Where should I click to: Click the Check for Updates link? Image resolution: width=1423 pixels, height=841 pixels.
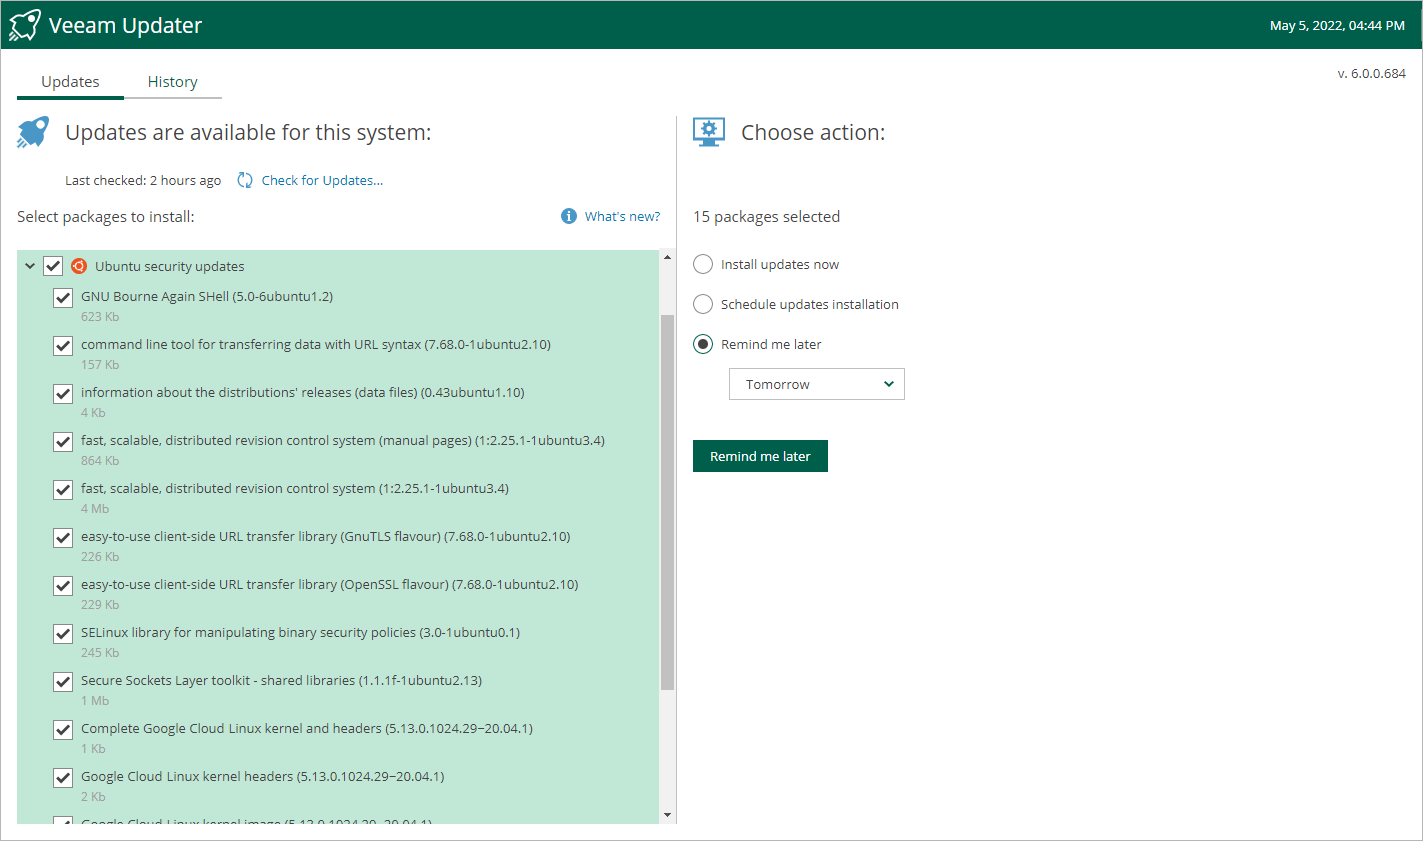[322, 180]
